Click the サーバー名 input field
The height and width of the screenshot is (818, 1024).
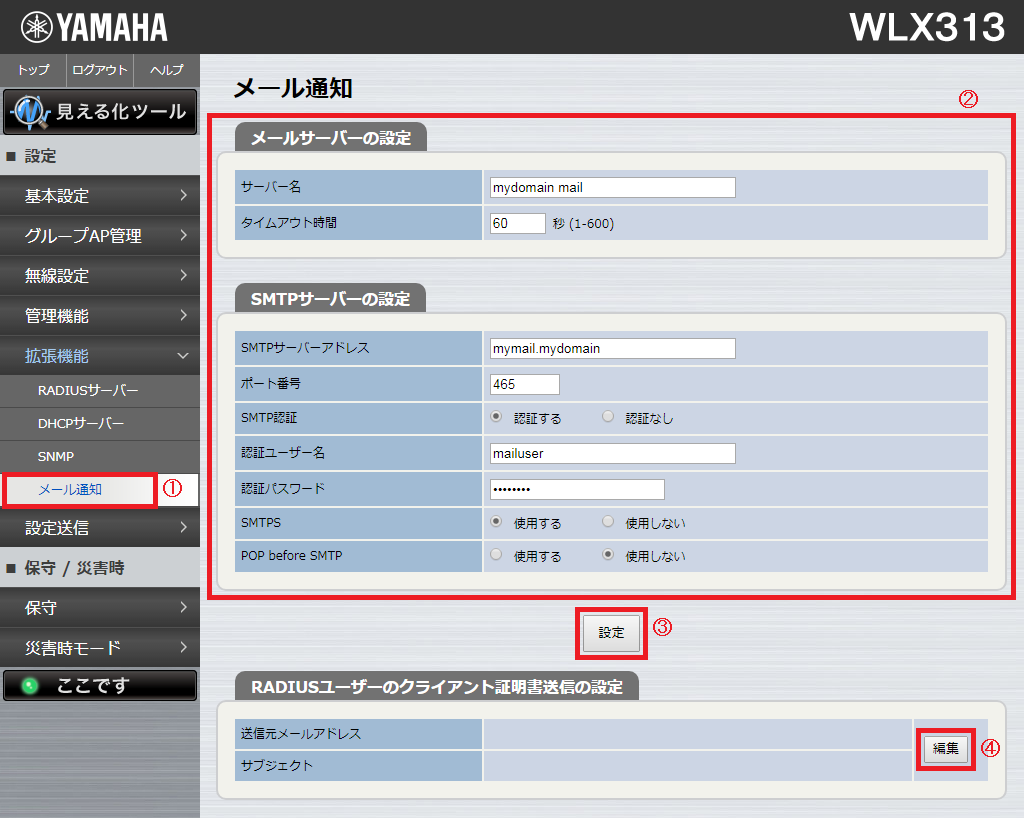tap(612, 187)
